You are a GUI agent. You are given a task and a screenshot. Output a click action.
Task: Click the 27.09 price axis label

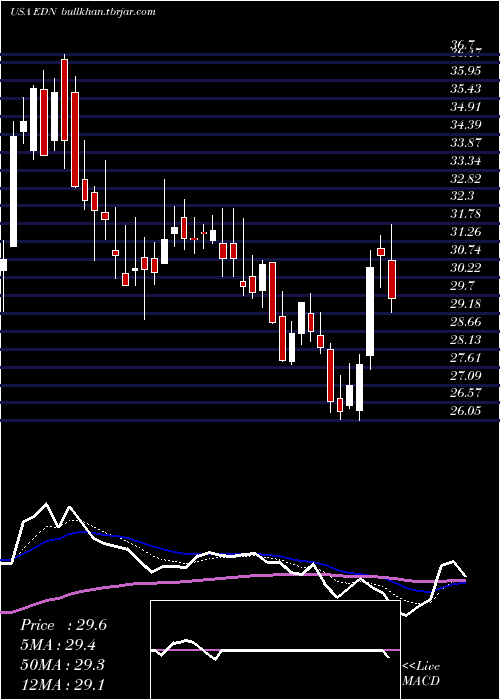[x=466, y=375]
